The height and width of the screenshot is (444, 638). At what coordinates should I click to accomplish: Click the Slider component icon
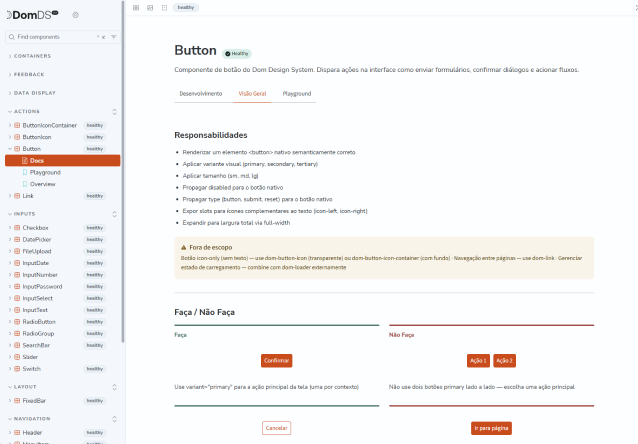coord(17,357)
